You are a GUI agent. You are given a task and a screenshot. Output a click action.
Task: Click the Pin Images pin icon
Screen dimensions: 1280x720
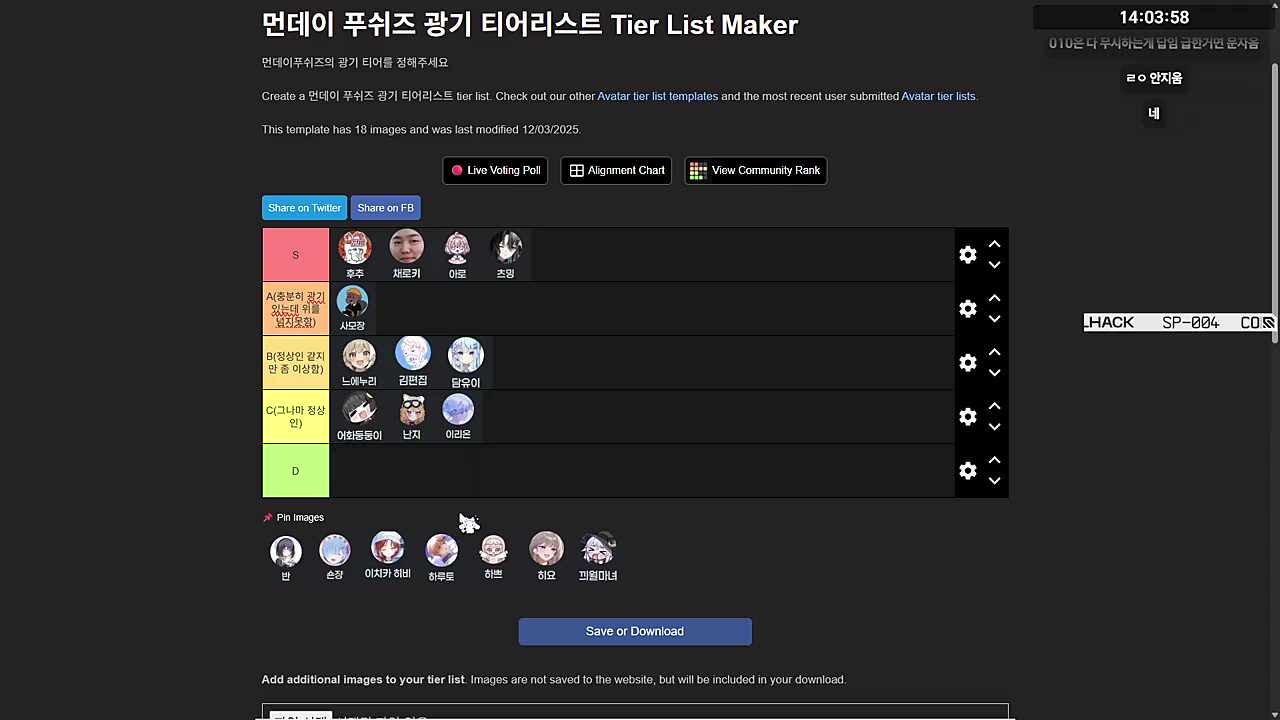267,518
